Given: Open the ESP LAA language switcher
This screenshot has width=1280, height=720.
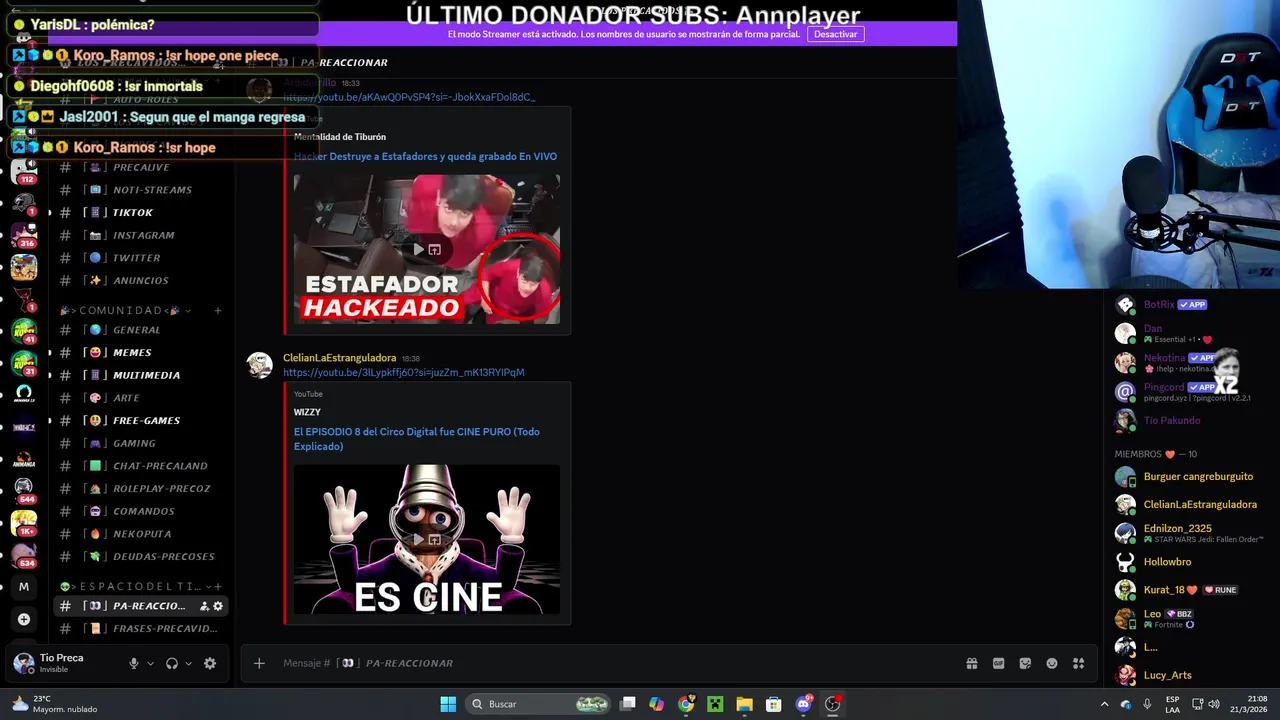Looking at the screenshot, I should coord(1172,704).
